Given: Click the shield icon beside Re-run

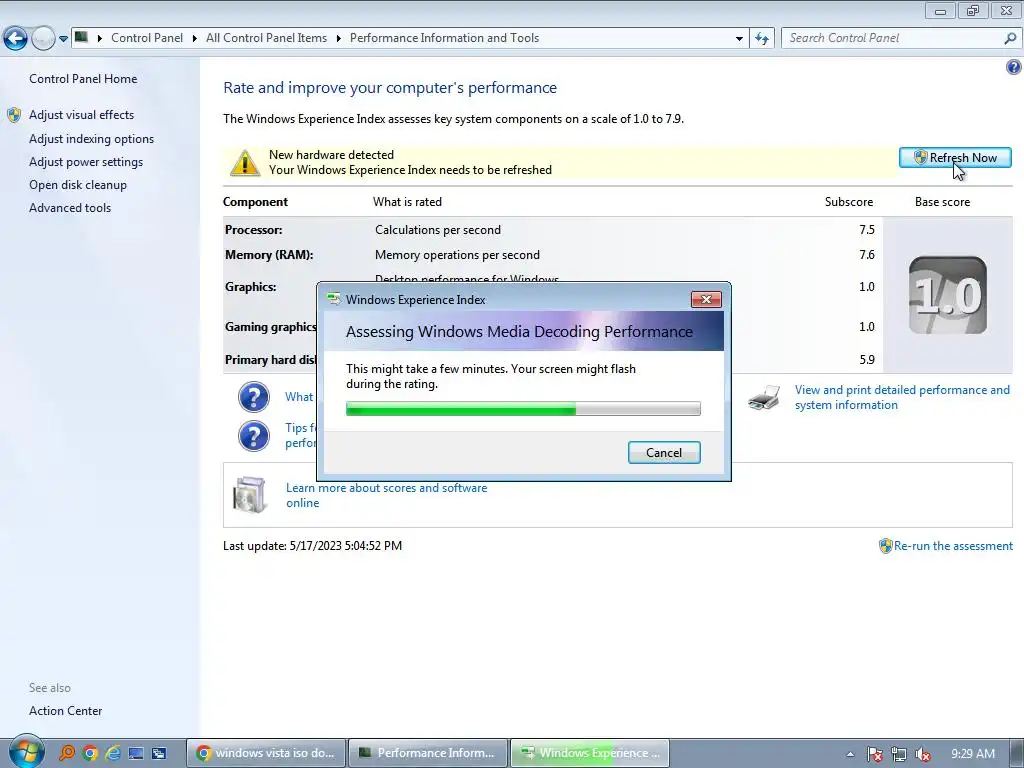Looking at the screenshot, I should (885, 546).
